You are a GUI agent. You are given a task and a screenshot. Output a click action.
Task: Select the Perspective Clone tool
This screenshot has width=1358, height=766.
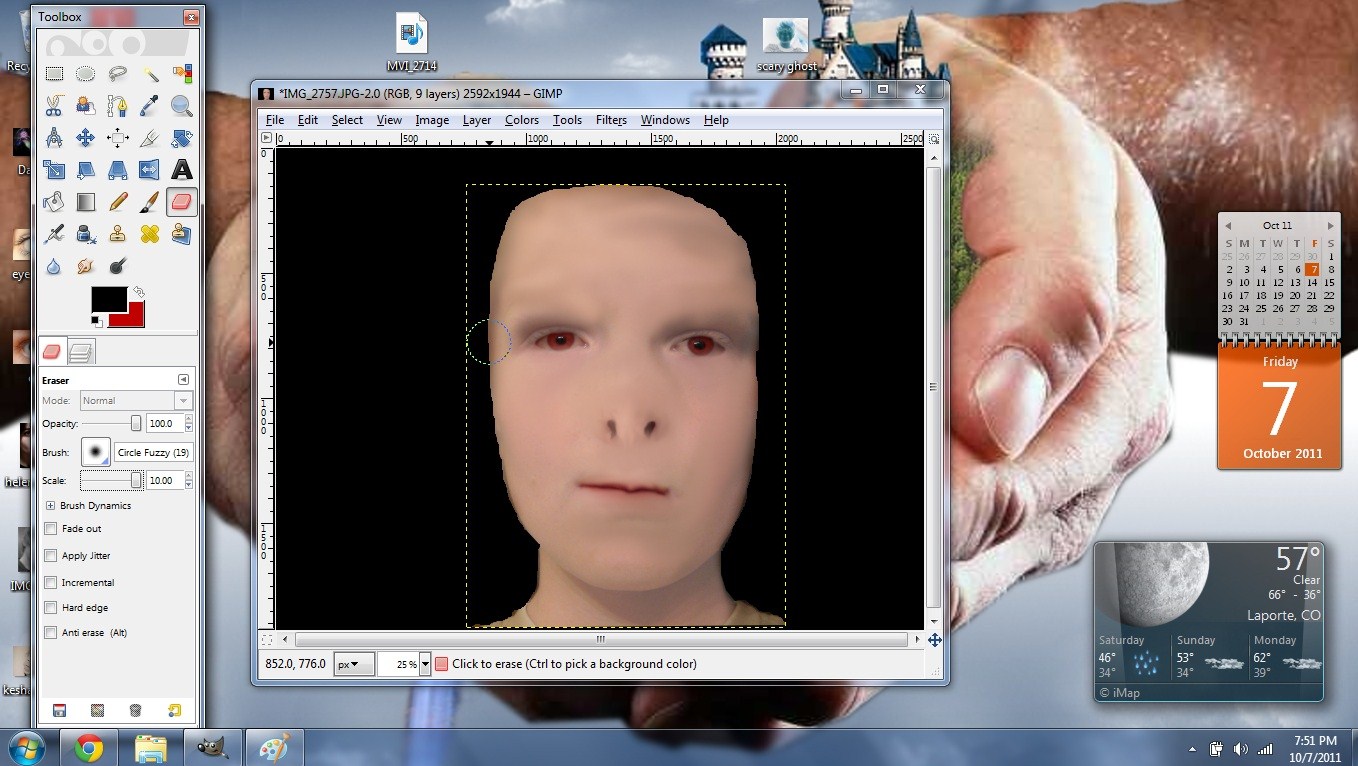[x=182, y=234]
